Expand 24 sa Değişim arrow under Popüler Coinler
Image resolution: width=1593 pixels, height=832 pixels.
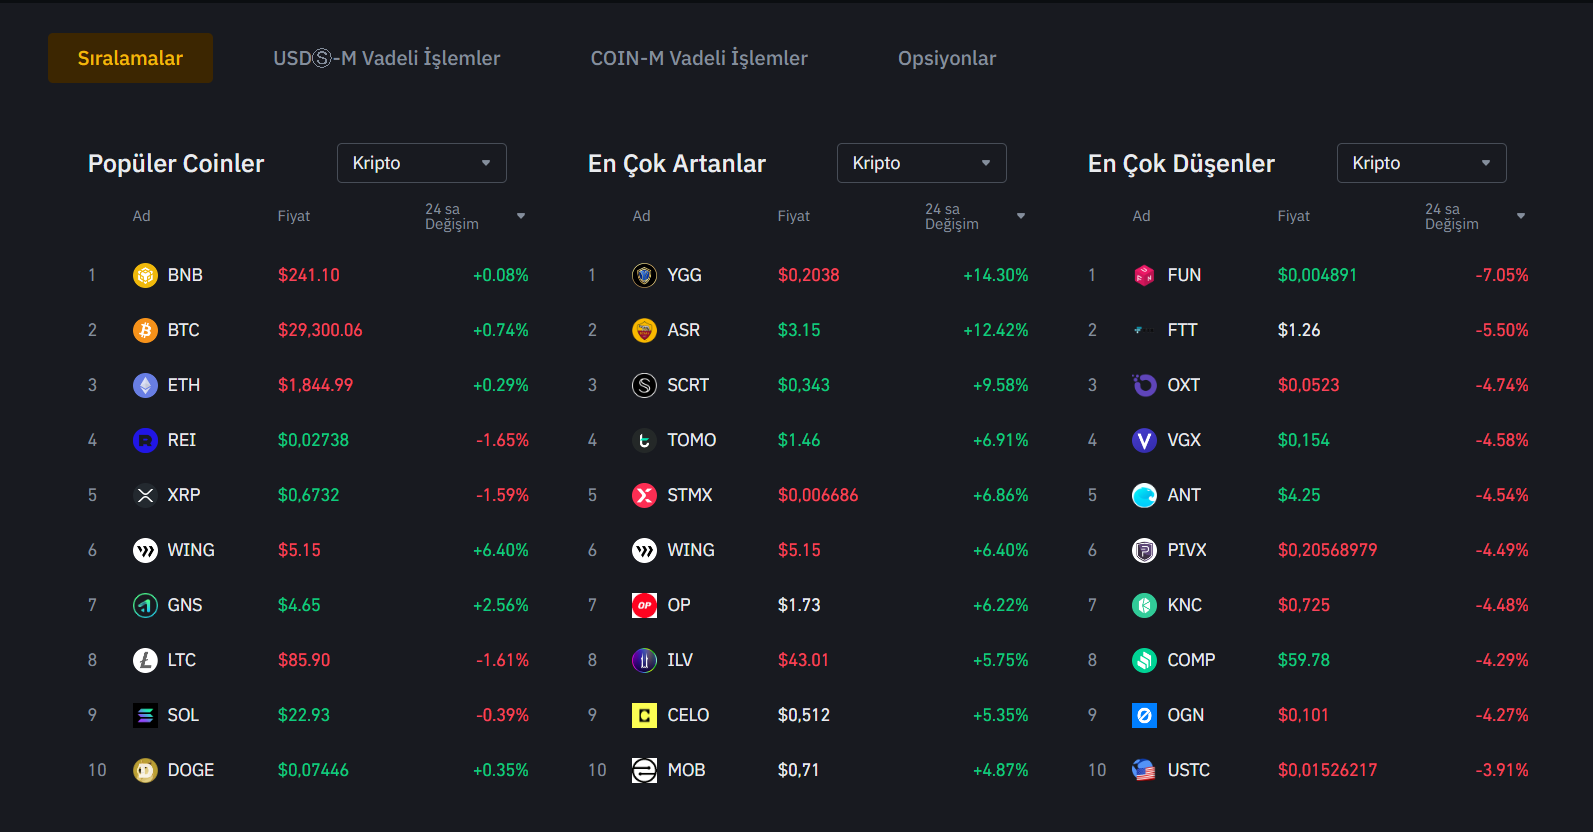coord(521,216)
